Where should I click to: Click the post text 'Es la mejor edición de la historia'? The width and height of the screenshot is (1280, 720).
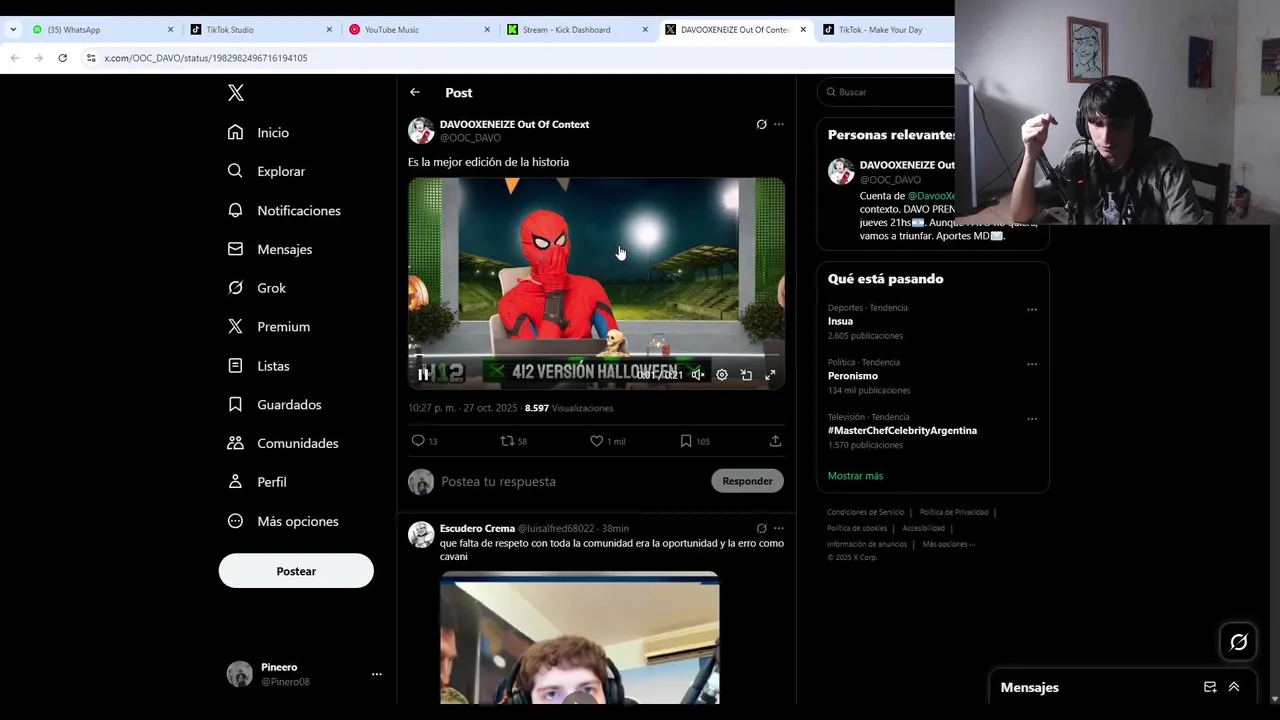coord(488,162)
